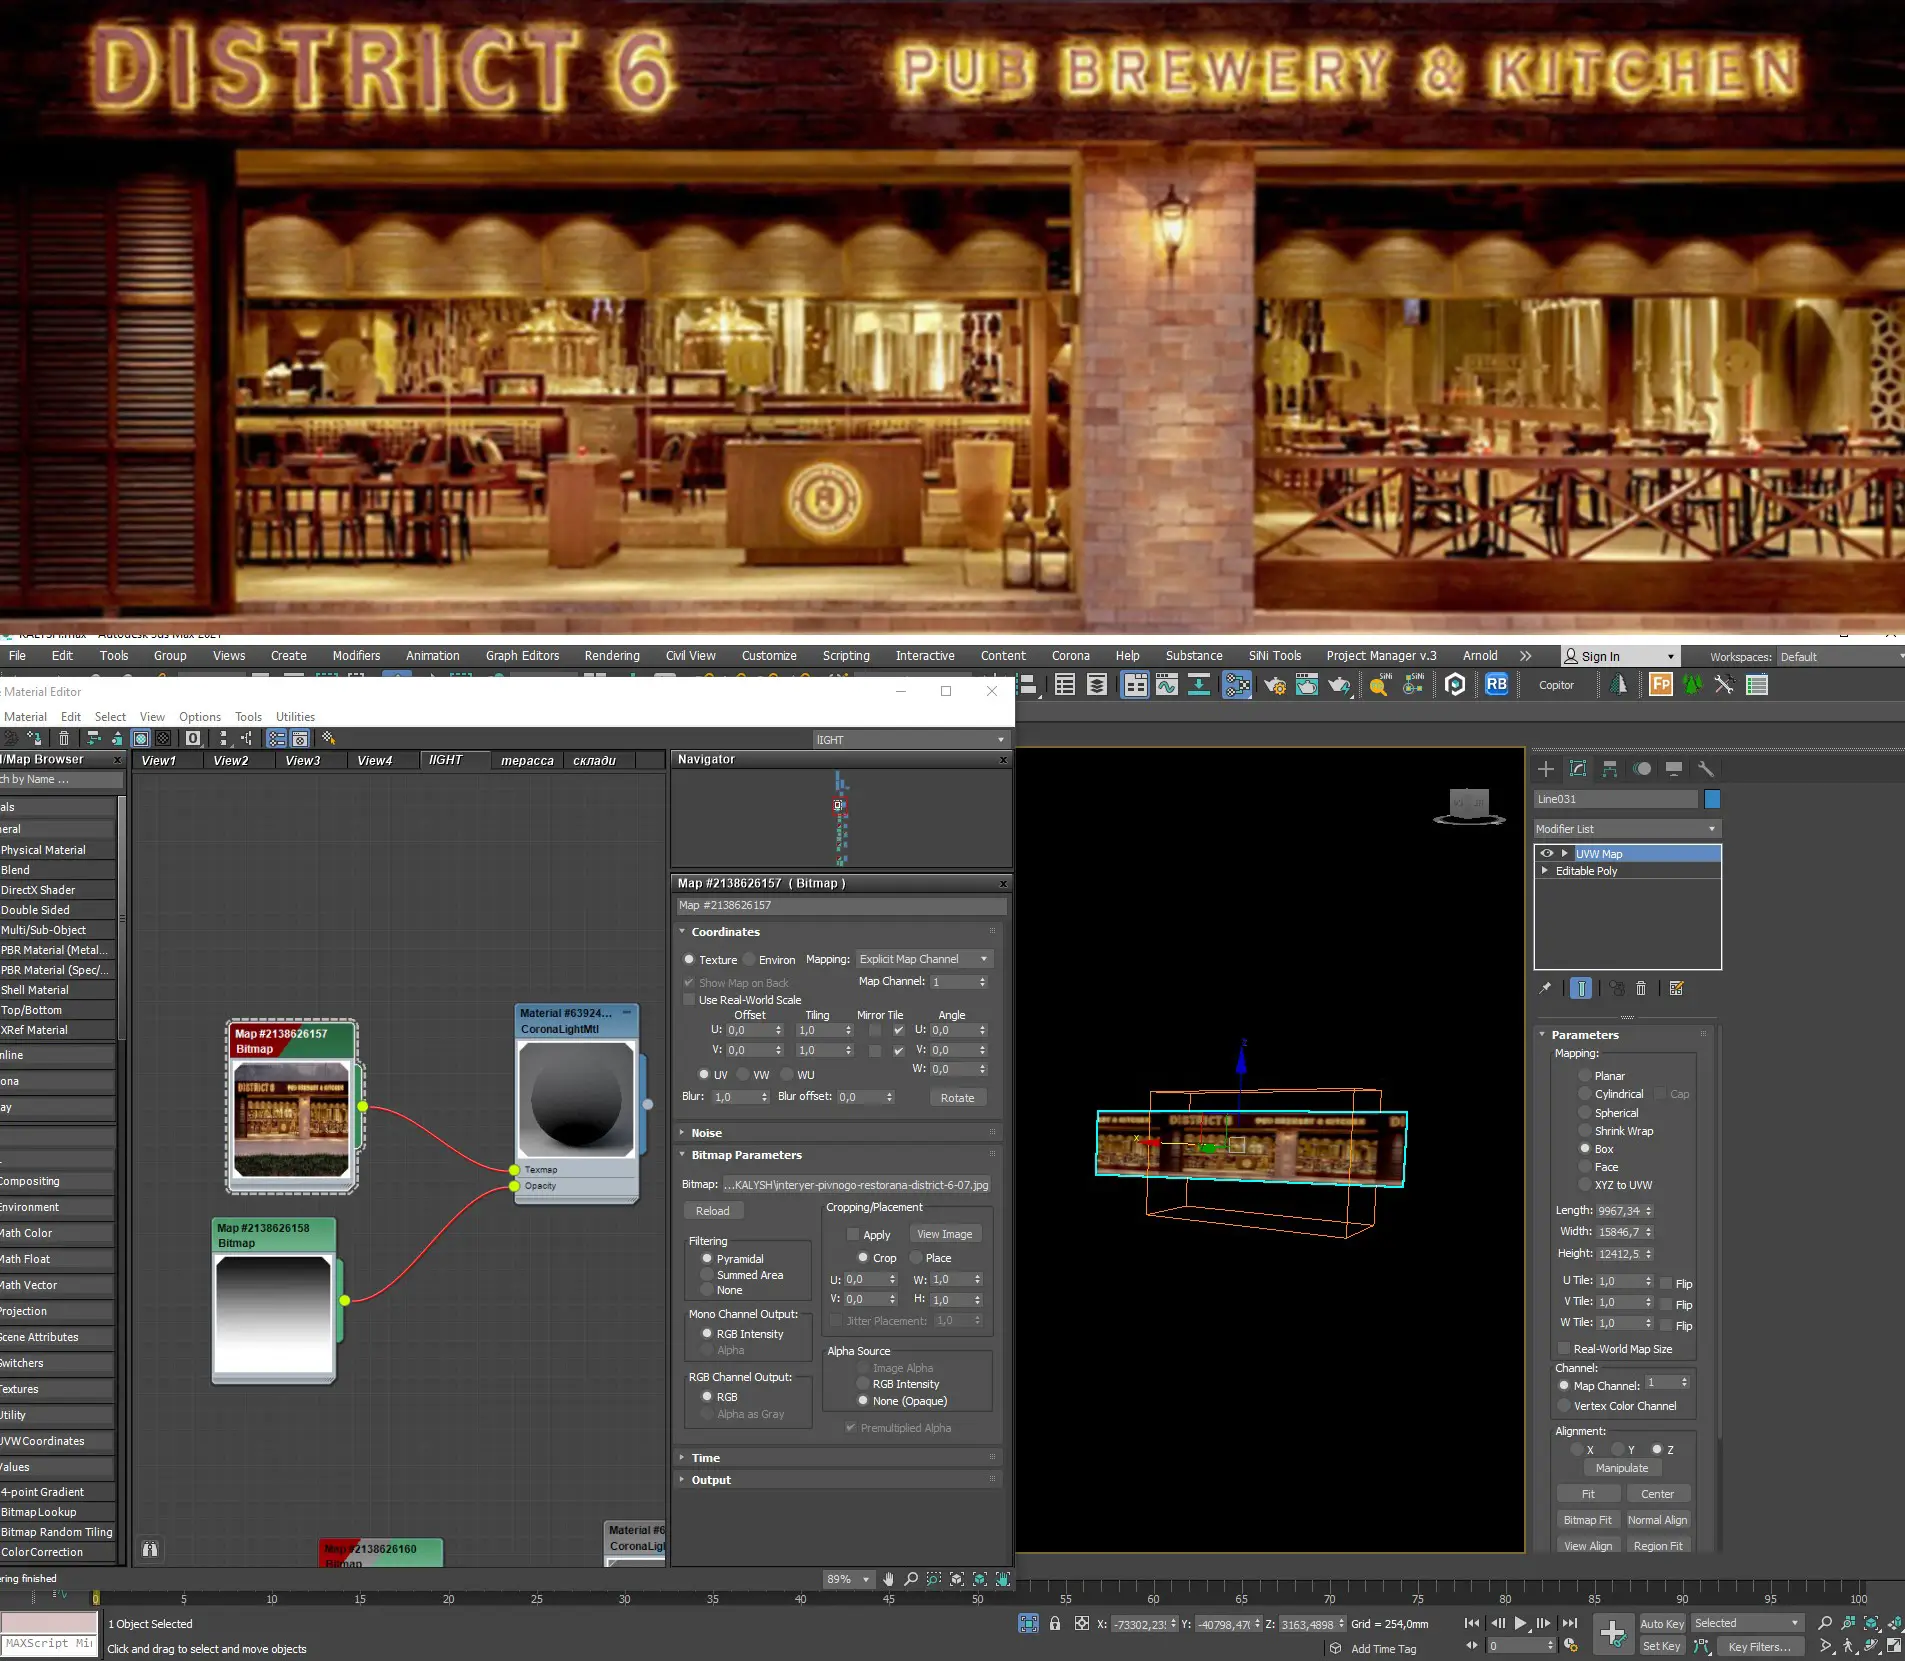The width and height of the screenshot is (1905, 1661).
Task: Click the Reload button in Bitmap Parameters
Action: (712, 1210)
